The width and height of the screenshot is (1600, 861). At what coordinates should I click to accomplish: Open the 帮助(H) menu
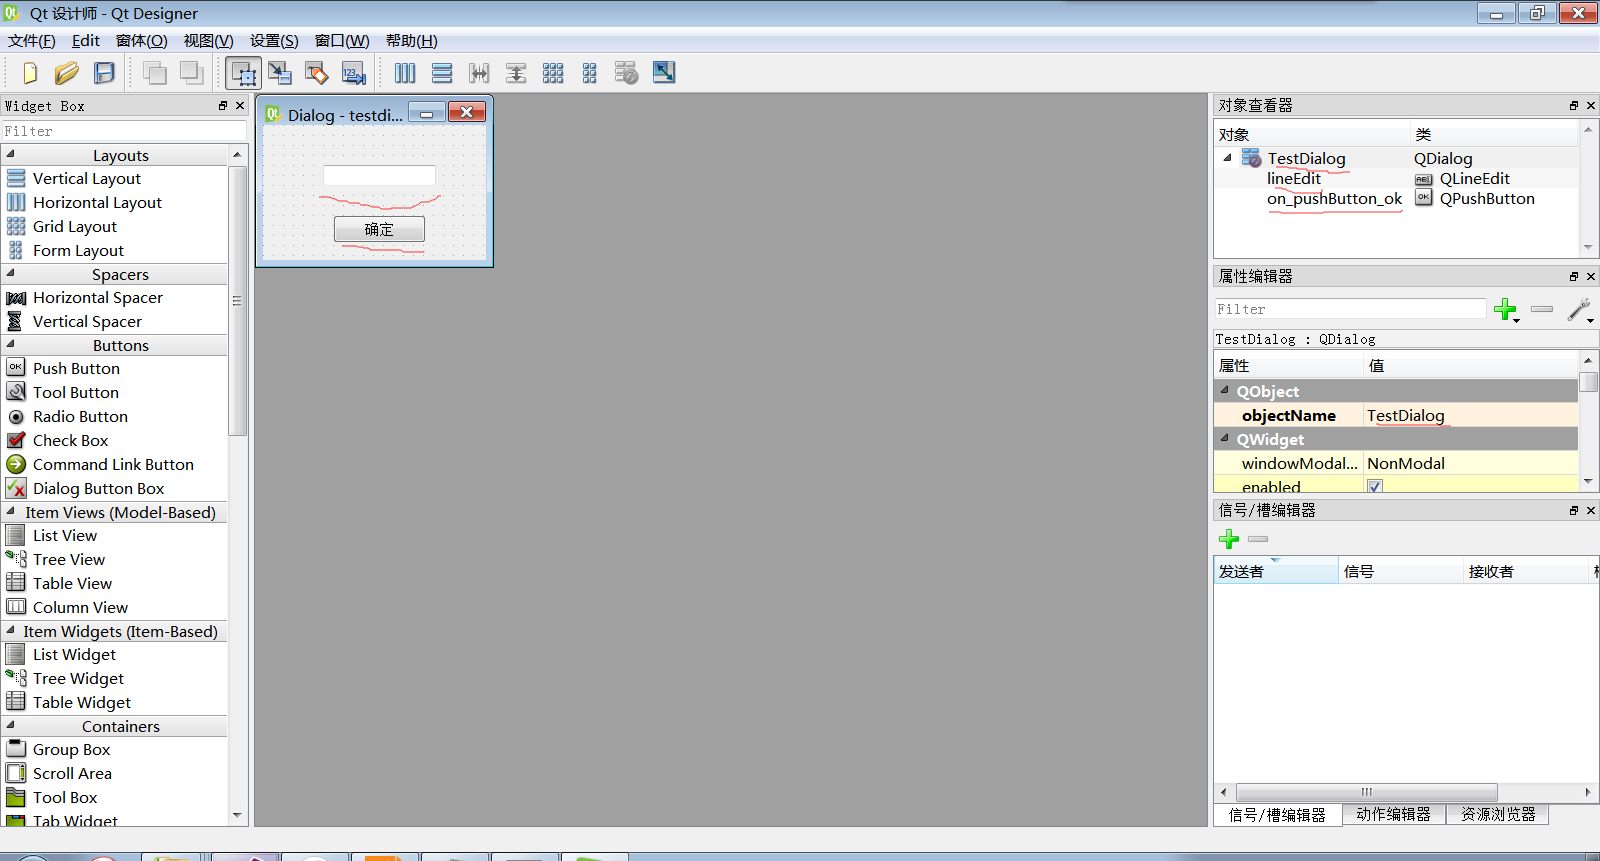pyautogui.click(x=411, y=41)
